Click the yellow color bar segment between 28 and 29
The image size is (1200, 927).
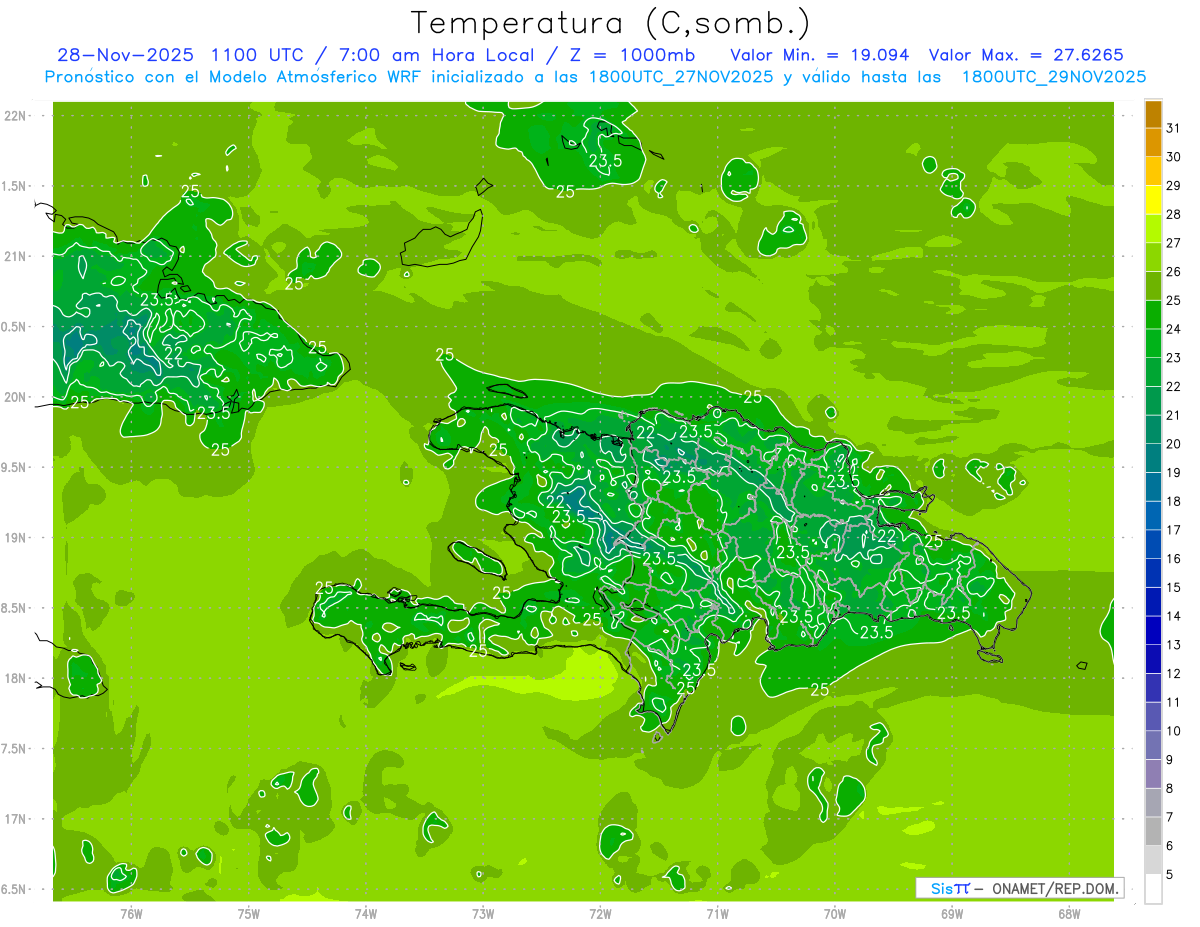[x=1153, y=200]
